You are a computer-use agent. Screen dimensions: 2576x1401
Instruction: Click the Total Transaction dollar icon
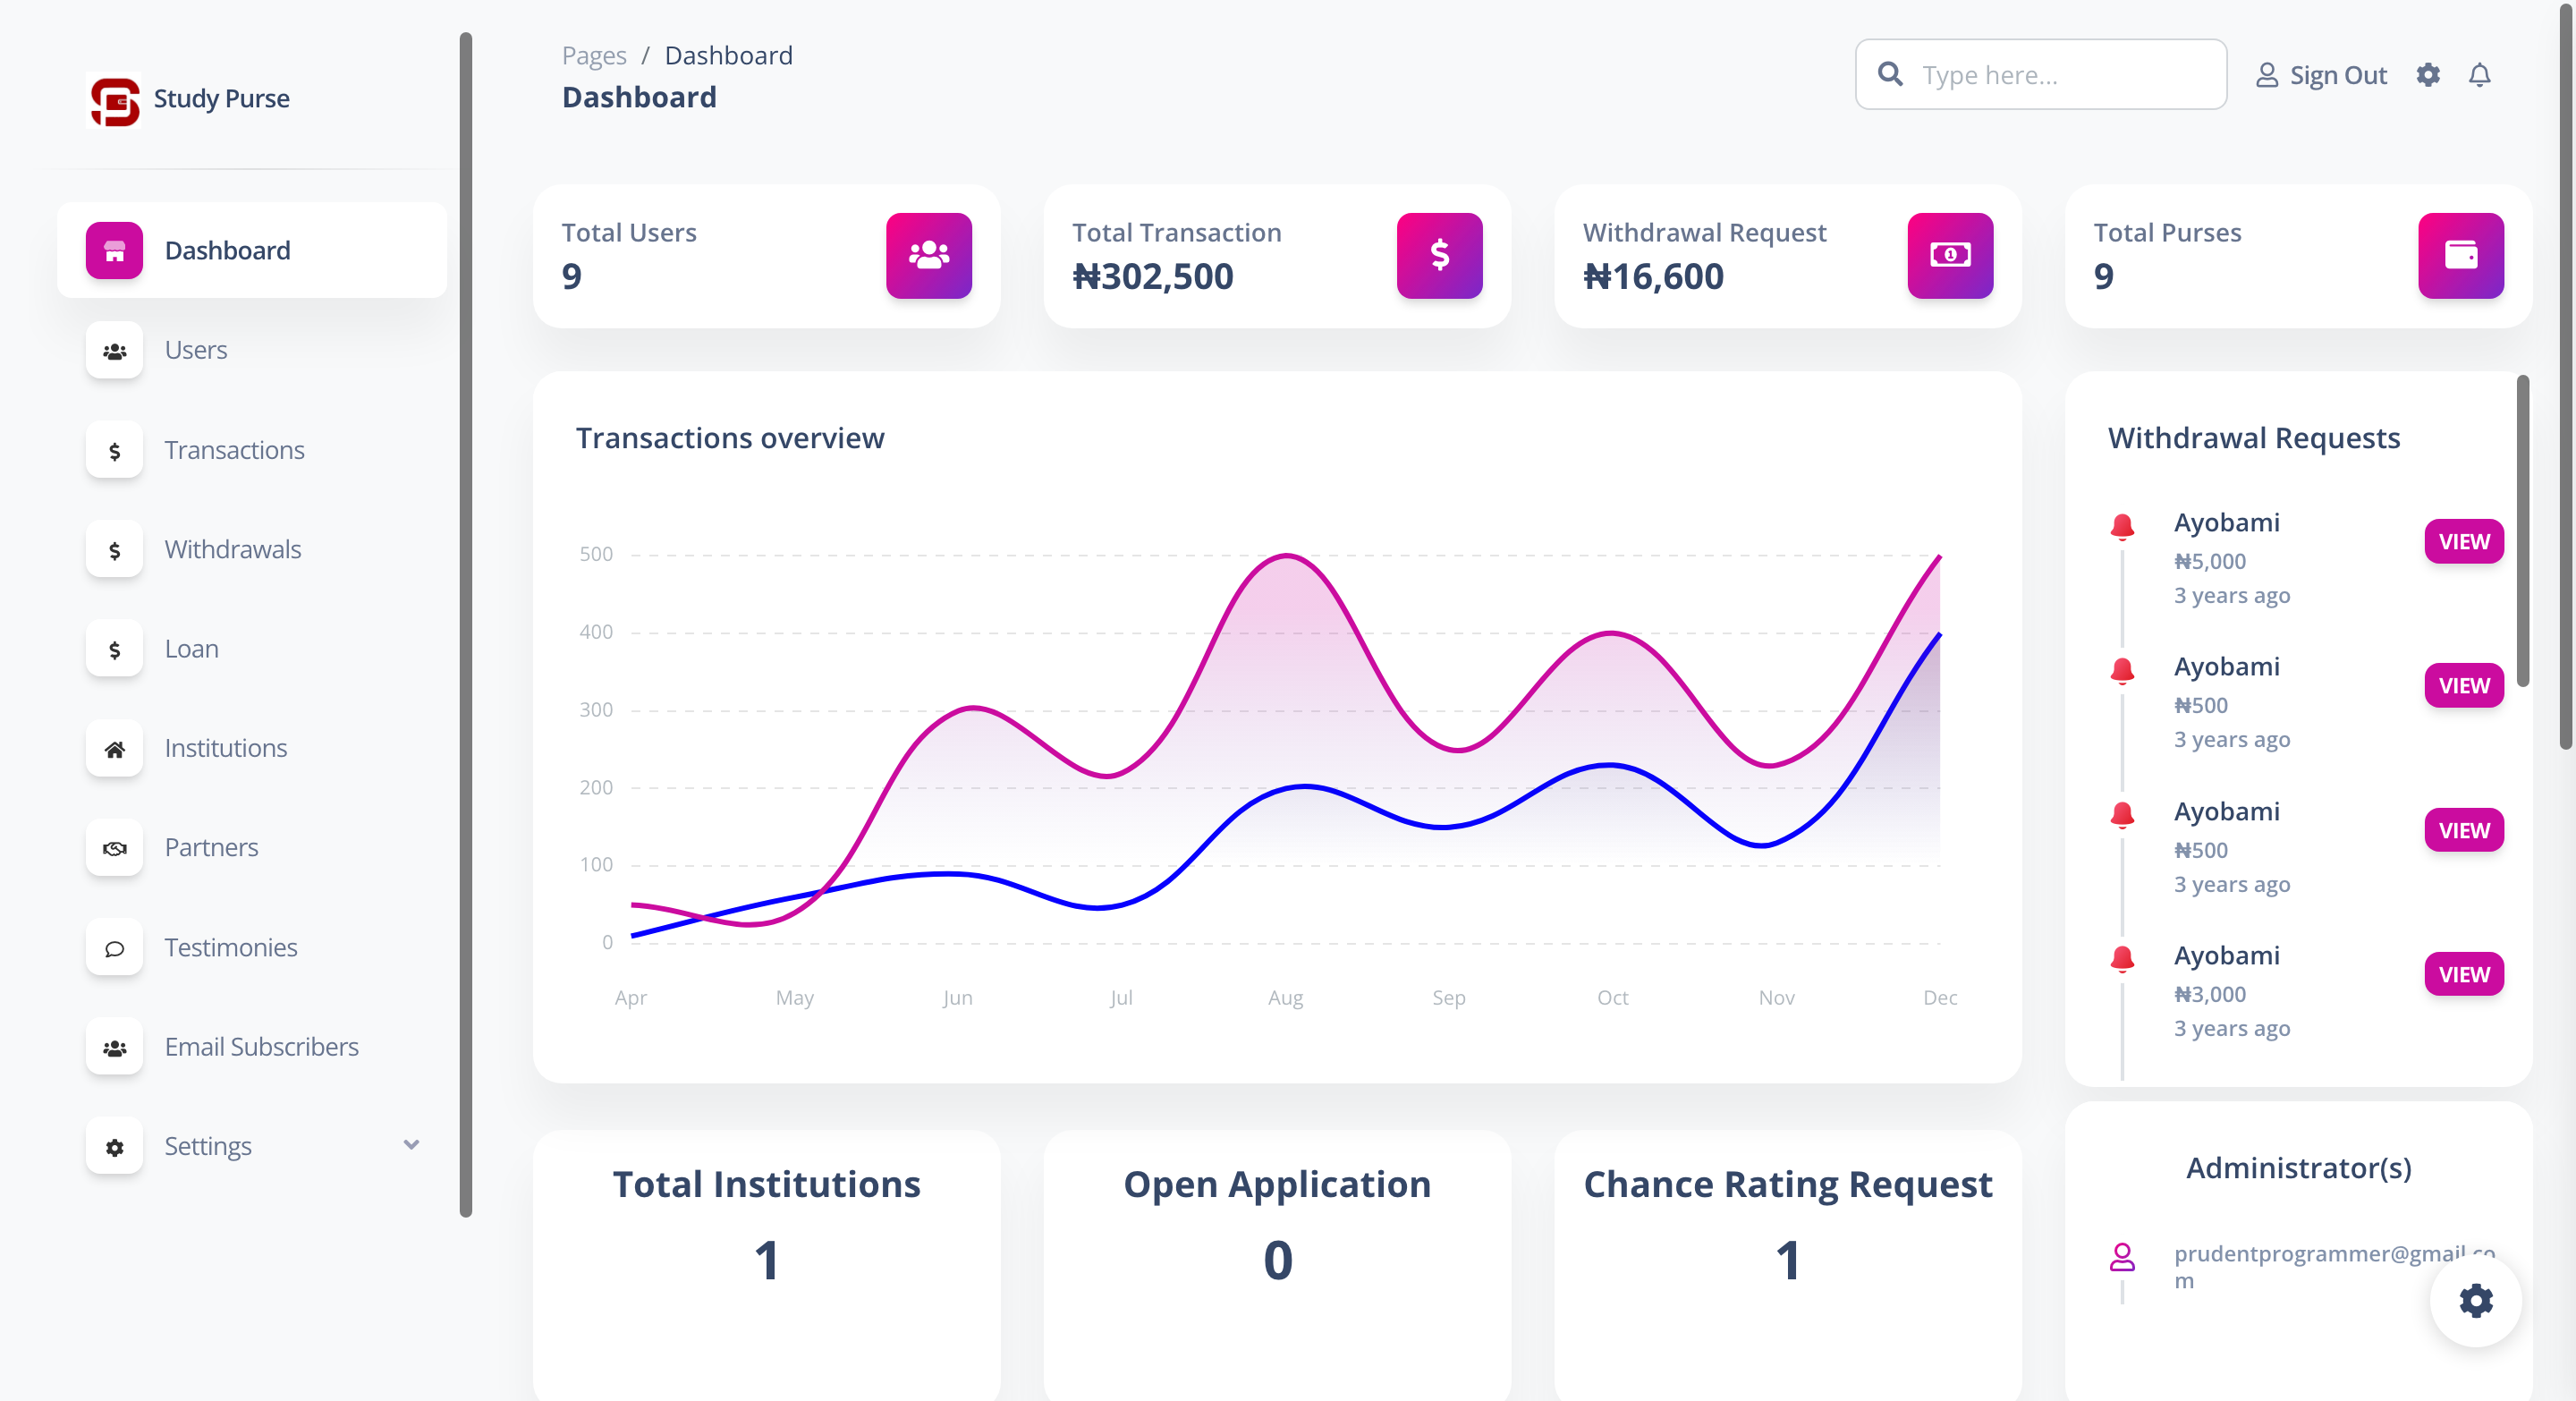1438,255
